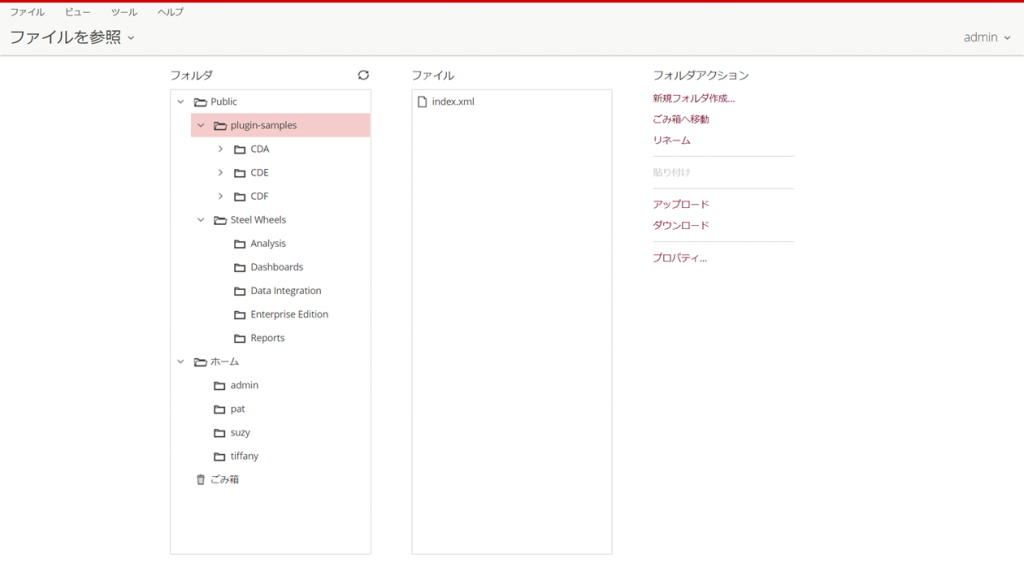The image size is (1024, 567).
Task: Click the index.xml file icon
Action: 422,102
